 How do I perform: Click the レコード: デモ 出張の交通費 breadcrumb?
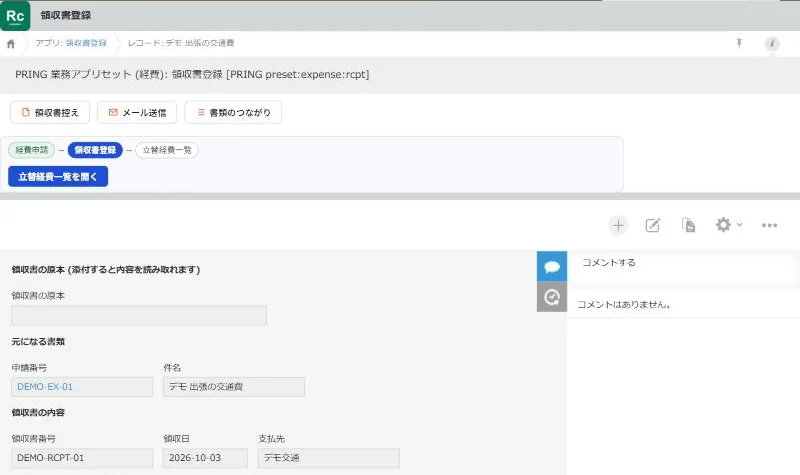point(181,43)
